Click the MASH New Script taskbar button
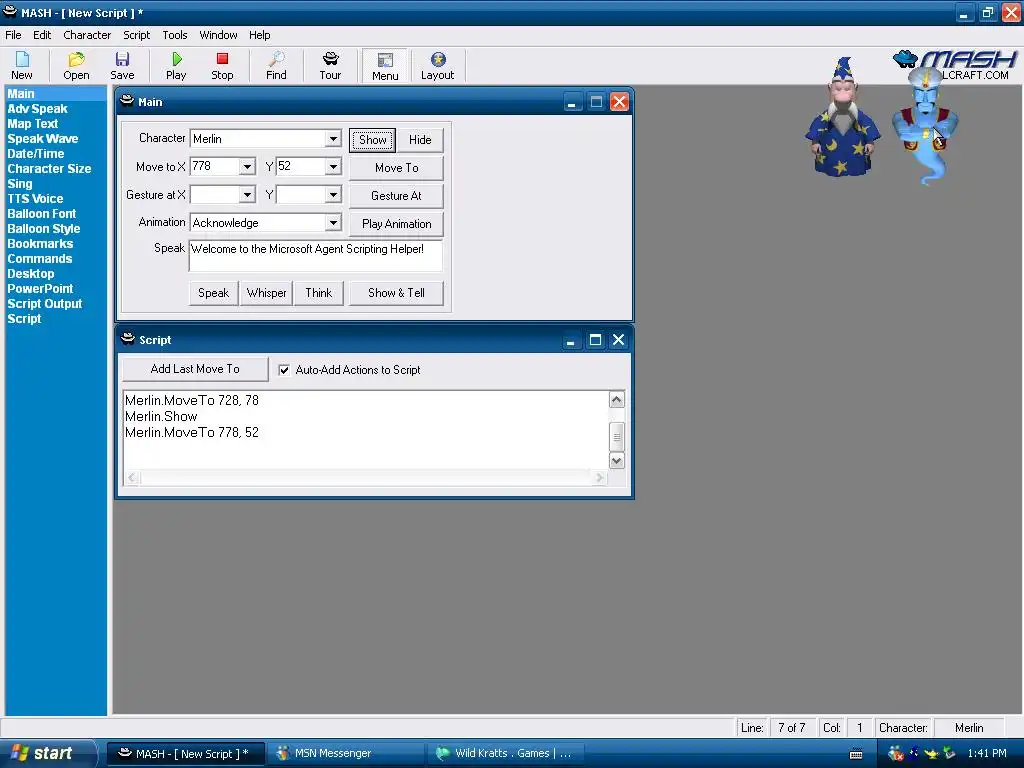Screen dimensions: 1024x768 click(x=185, y=753)
